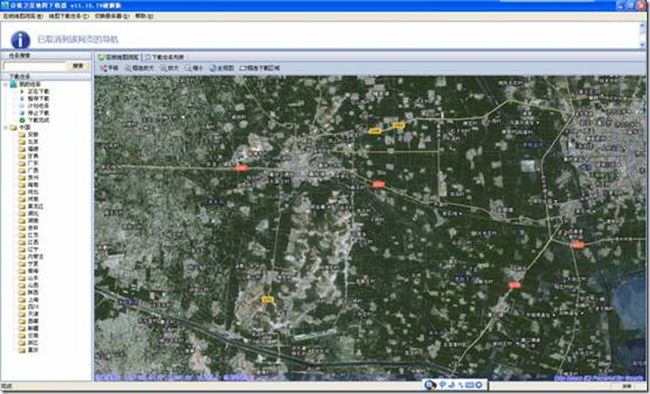The height and width of the screenshot is (394, 650).
Task: Select the 我的任务 tree node
Action: pos(26,84)
